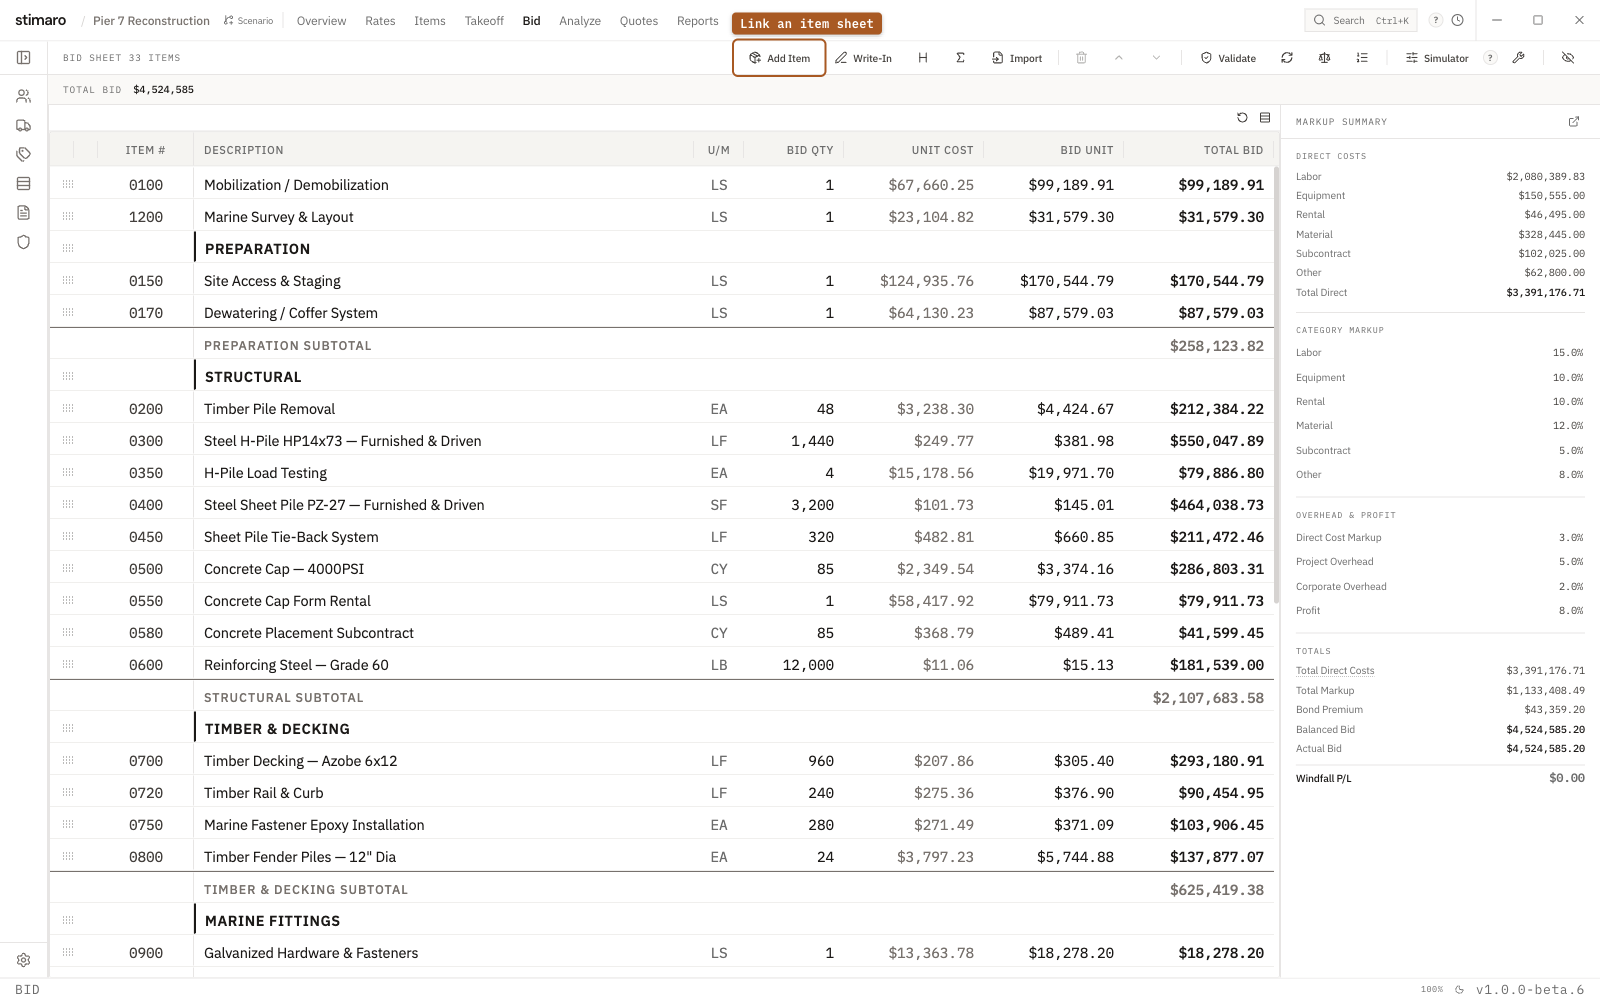Open the crews/people sidebar icon
The image size is (1600, 1000).
click(23, 96)
